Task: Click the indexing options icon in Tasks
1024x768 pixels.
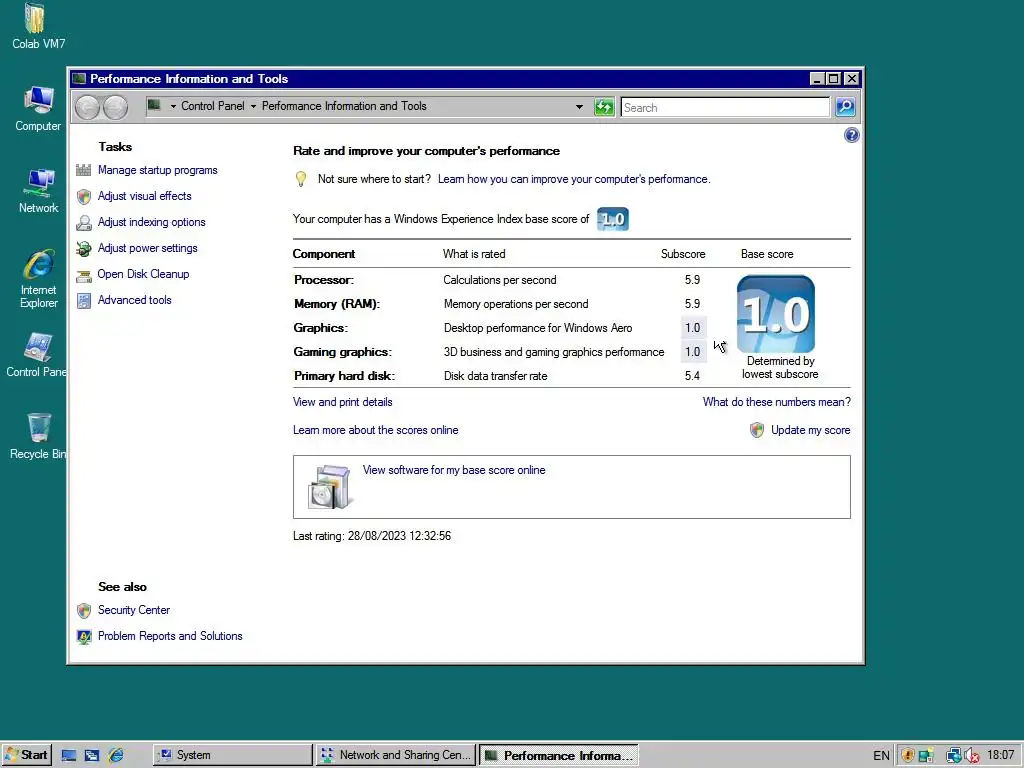Action: 84,223
